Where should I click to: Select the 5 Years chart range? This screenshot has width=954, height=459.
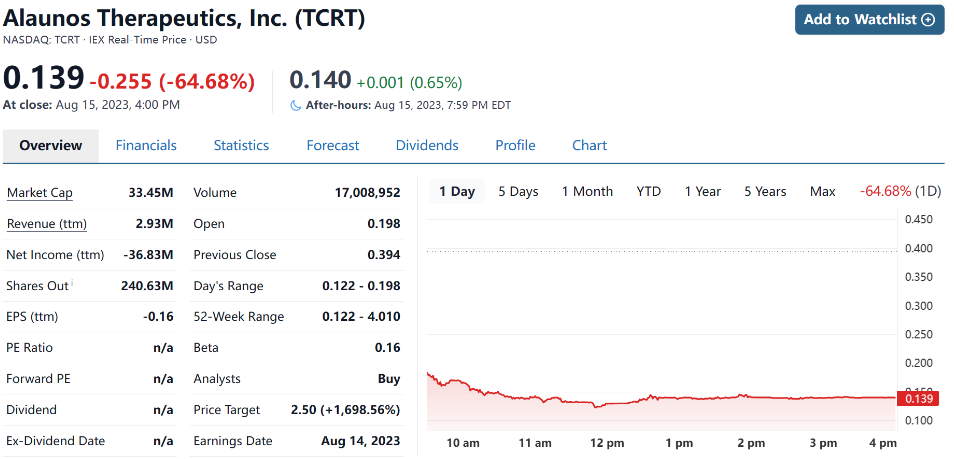[765, 191]
